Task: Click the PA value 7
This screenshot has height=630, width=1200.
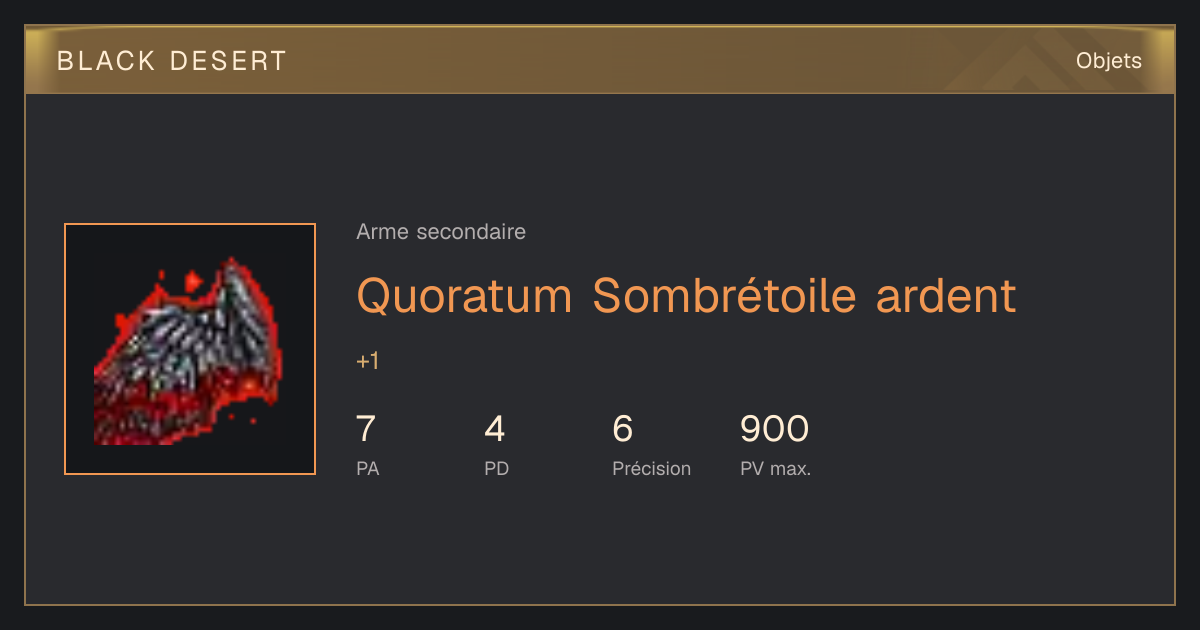Action: pos(366,429)
